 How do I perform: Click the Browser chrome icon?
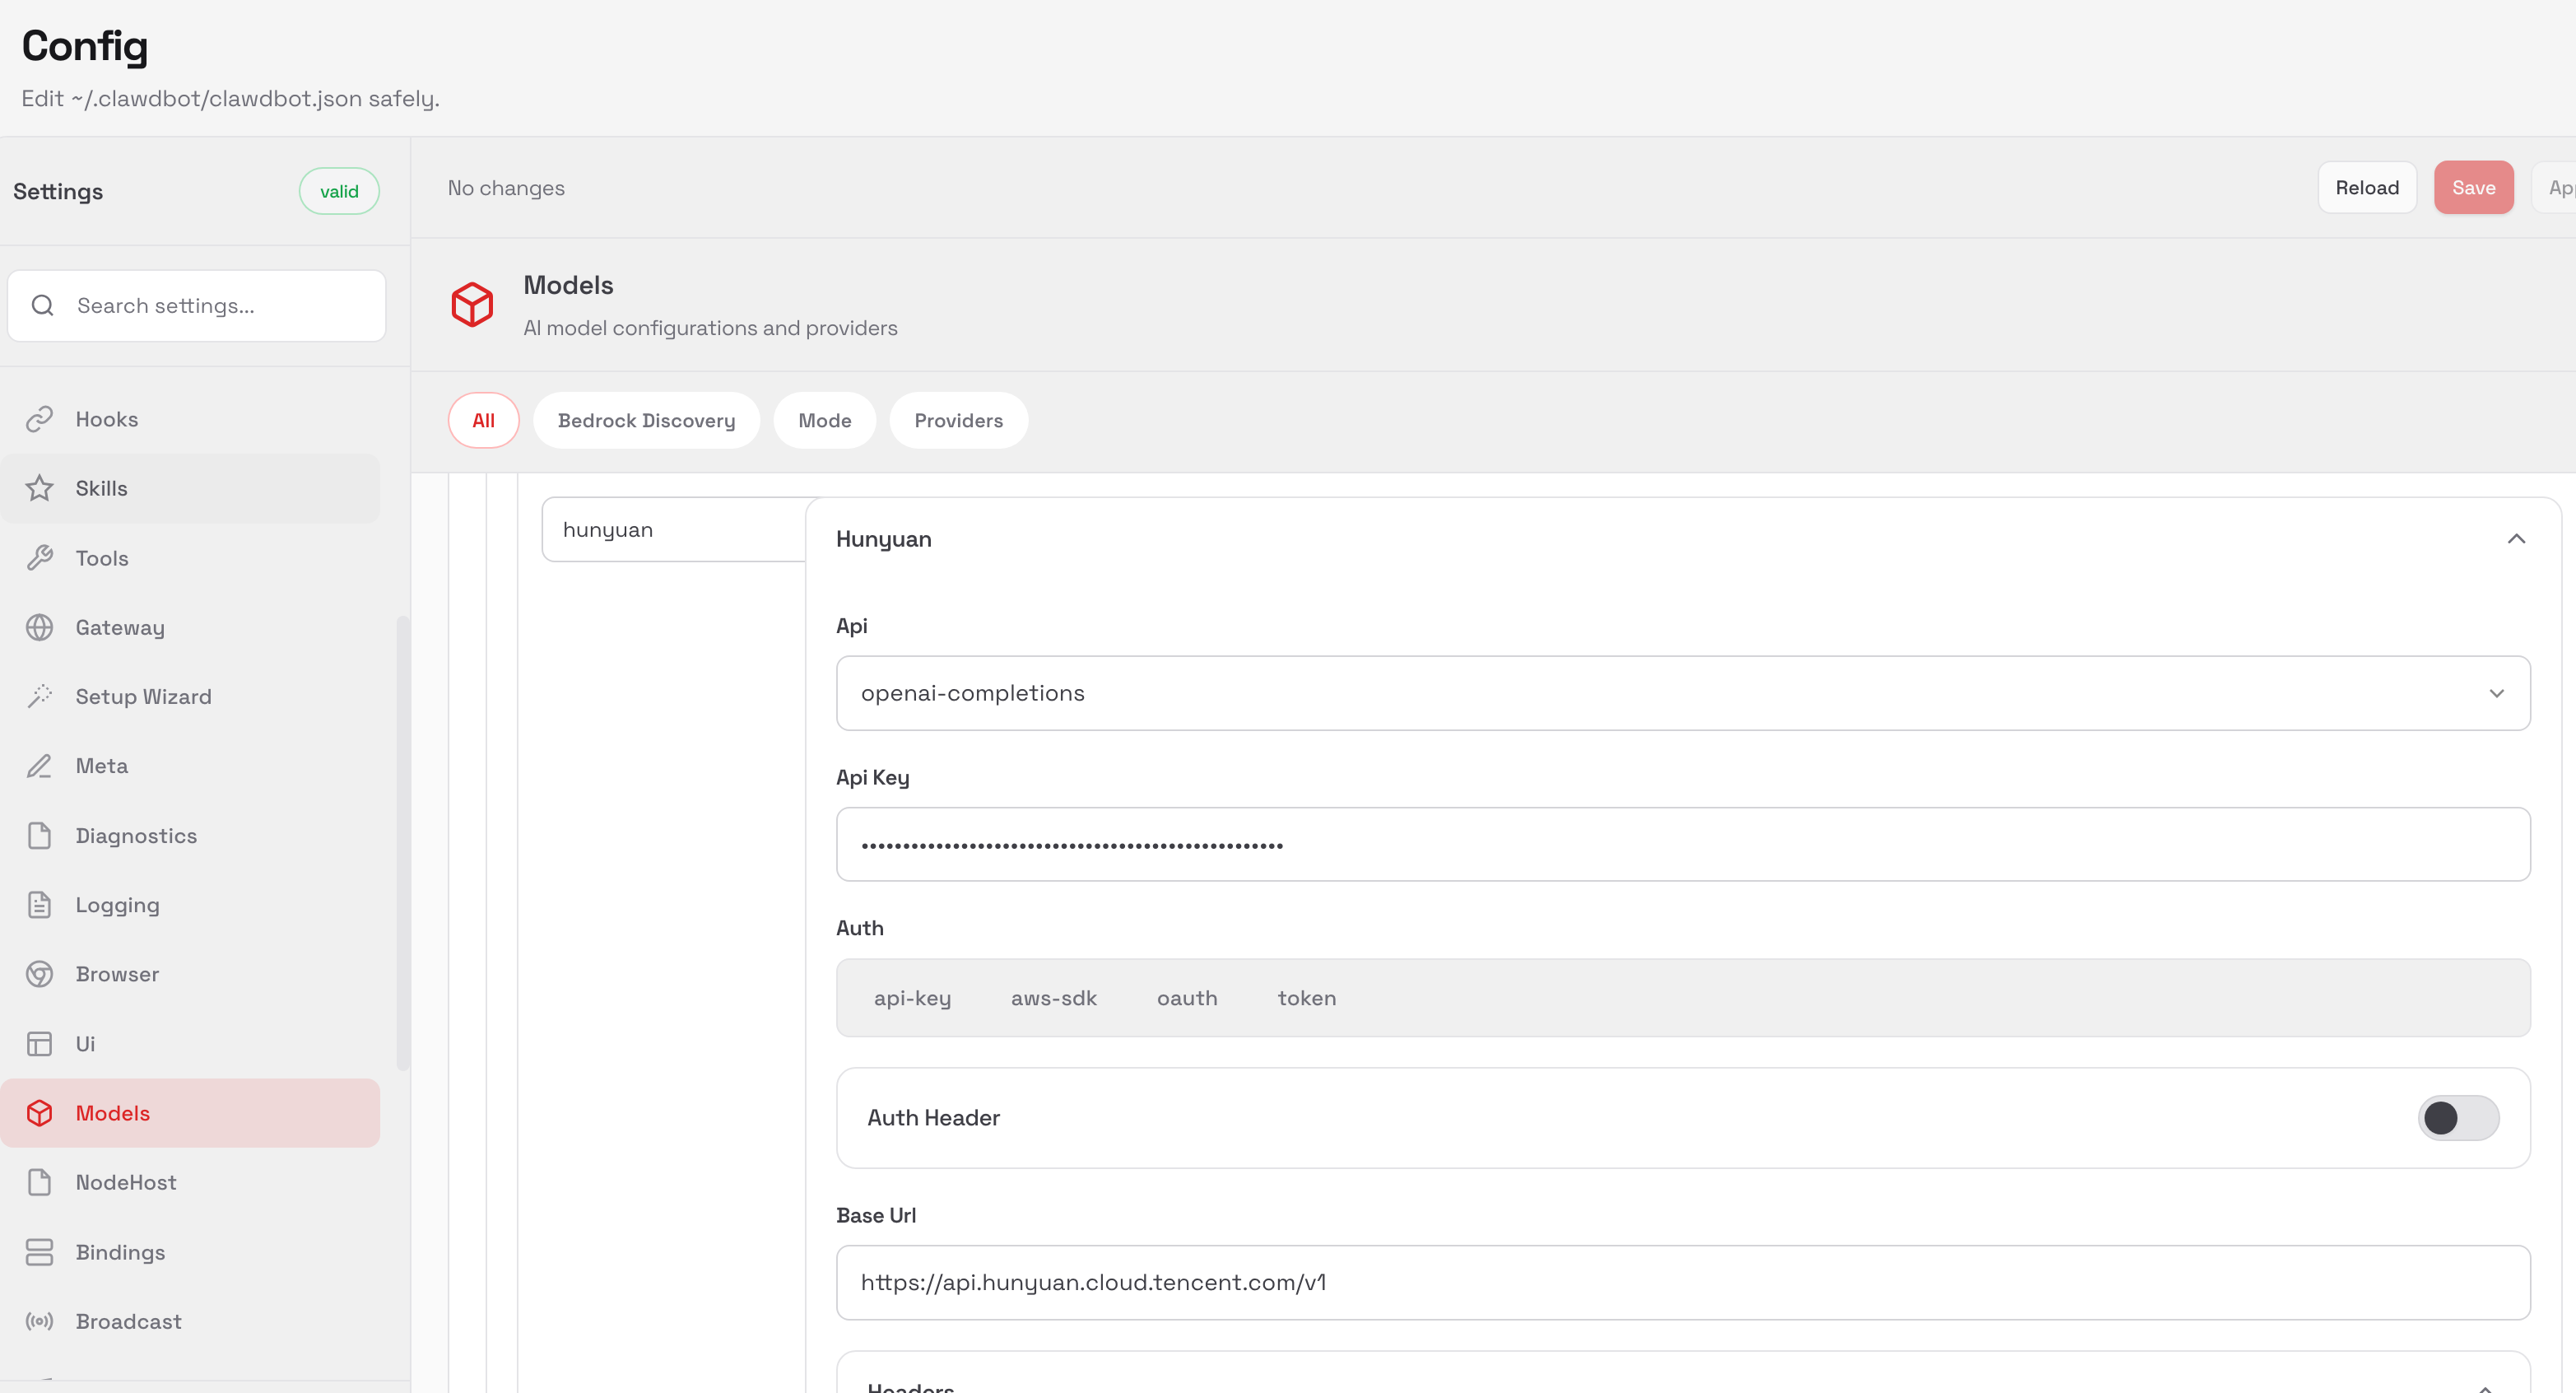click(39, 974)
